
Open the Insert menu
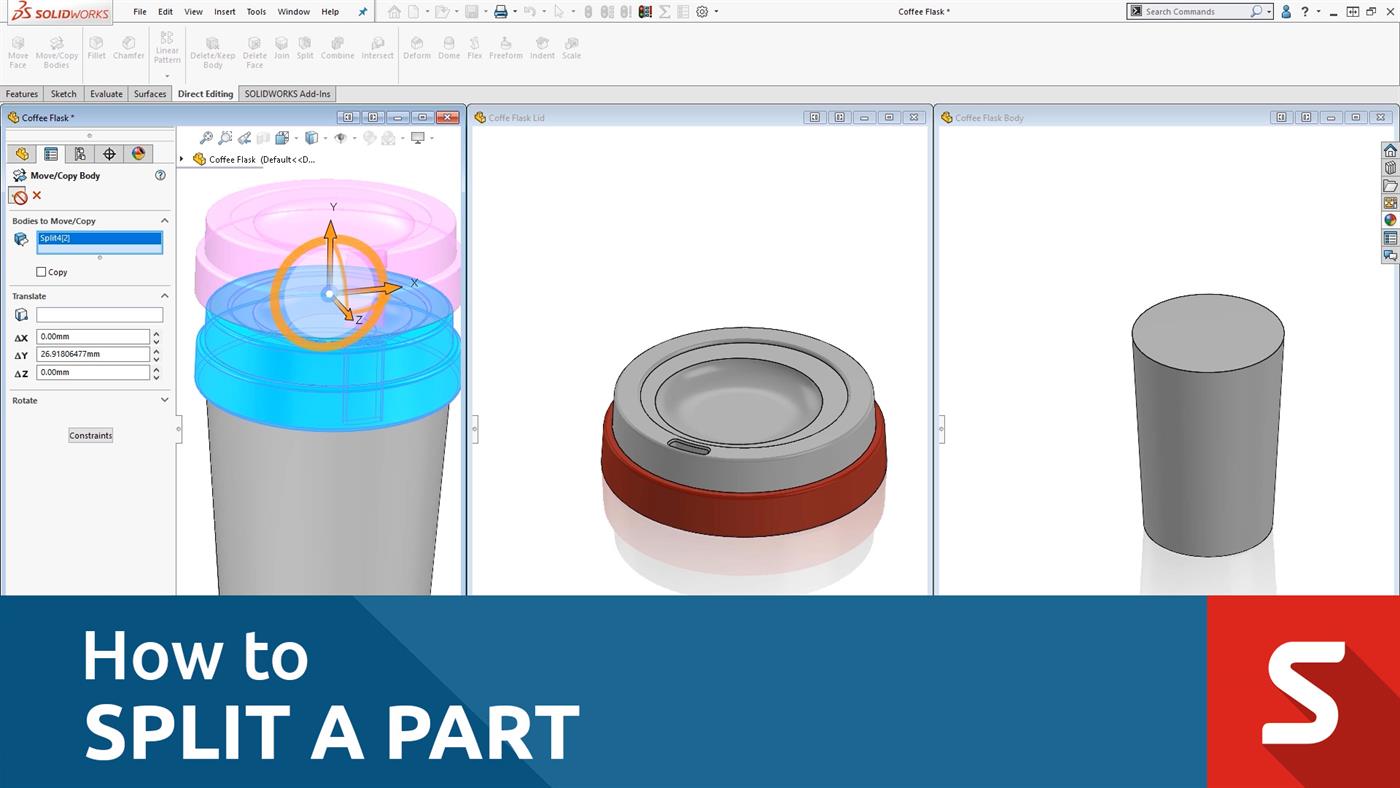225,12
